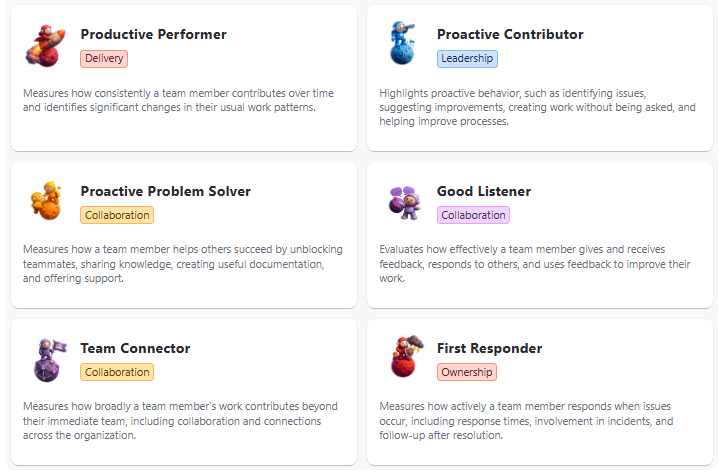This screenshot has height=474, width=723.
Task: Click the First Responder description text
Action: click(x=526, y=421)
